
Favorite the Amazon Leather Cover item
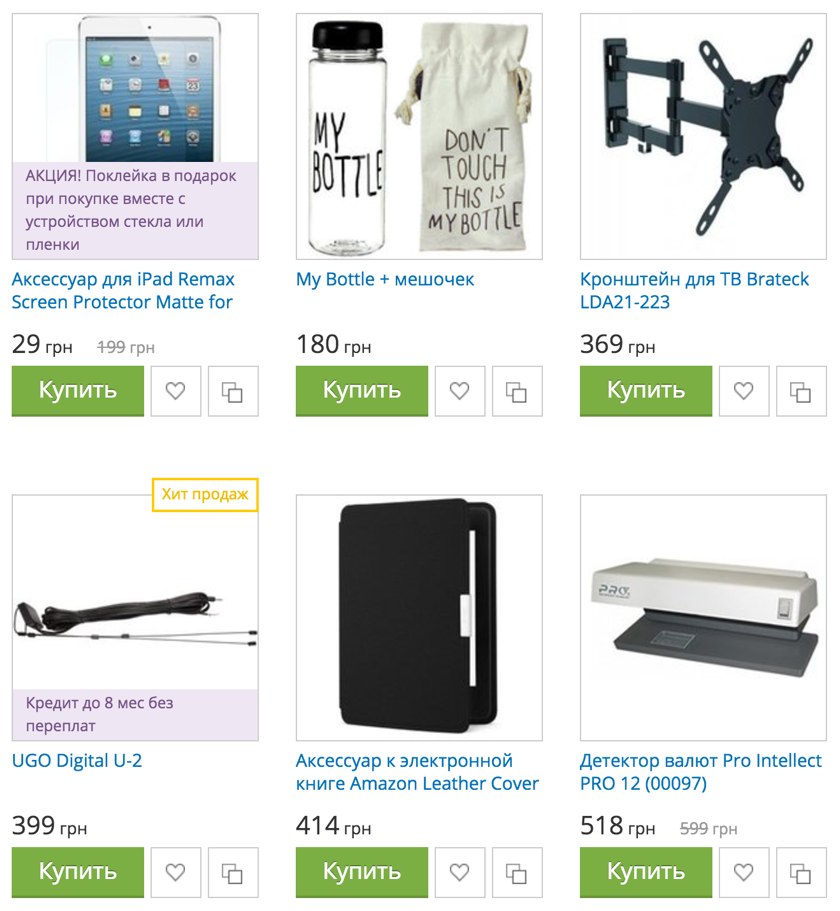point(460,872)
